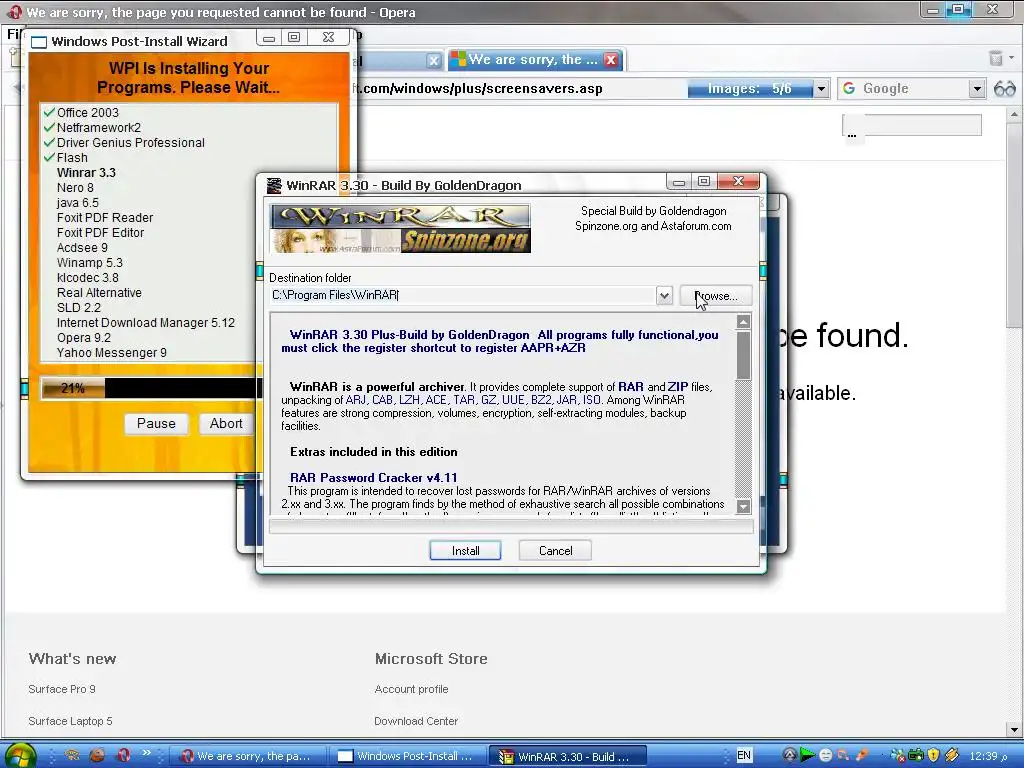The image size is (1024, 768).
Task: Click the green checkmark beside Flash
Action: [49, 157]
